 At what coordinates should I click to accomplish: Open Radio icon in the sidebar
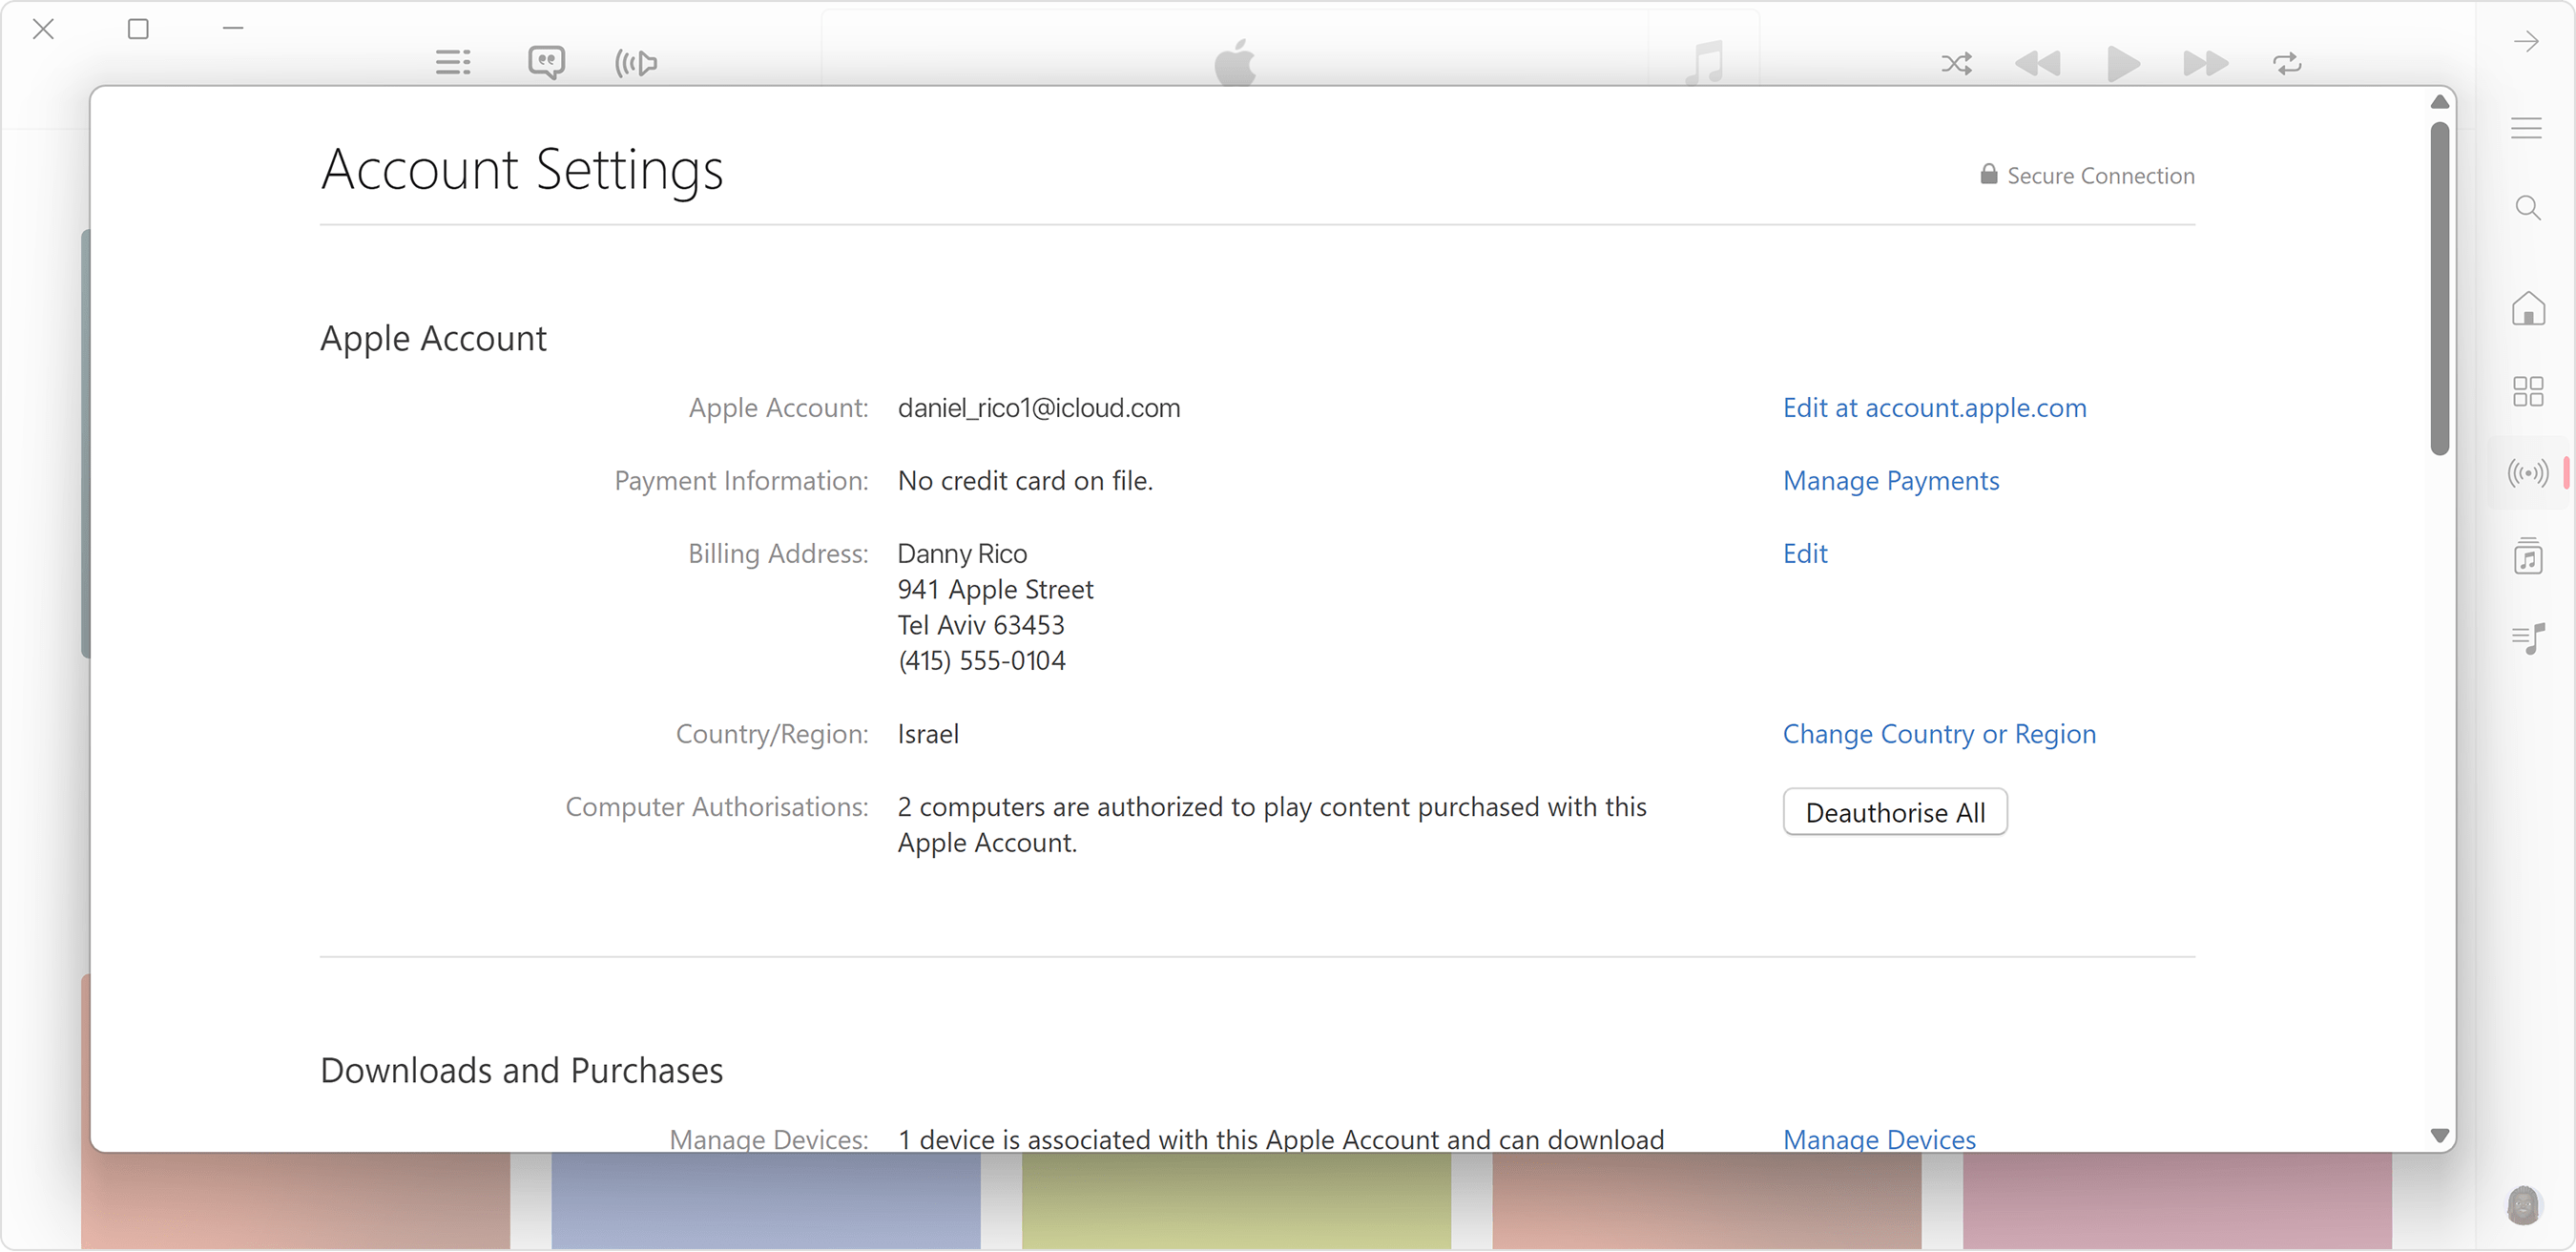click(2527, 473)
